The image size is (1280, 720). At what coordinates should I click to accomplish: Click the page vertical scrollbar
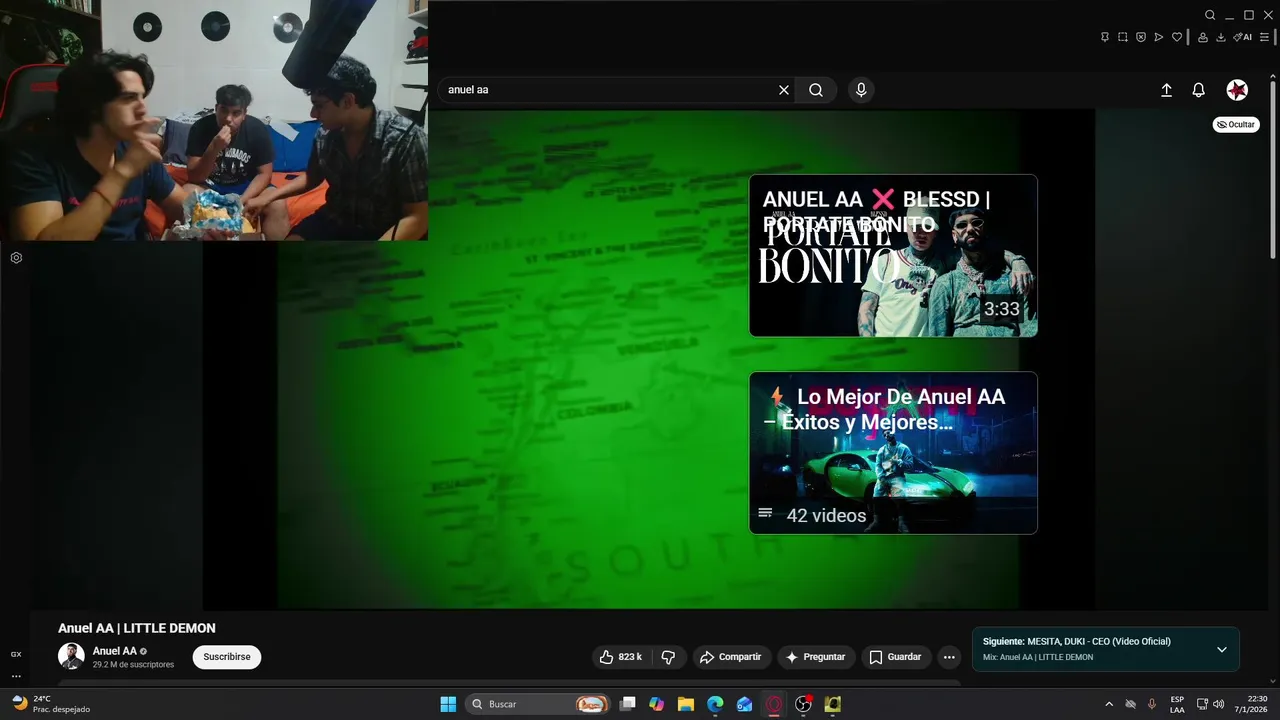click(x=1273, y=170)
